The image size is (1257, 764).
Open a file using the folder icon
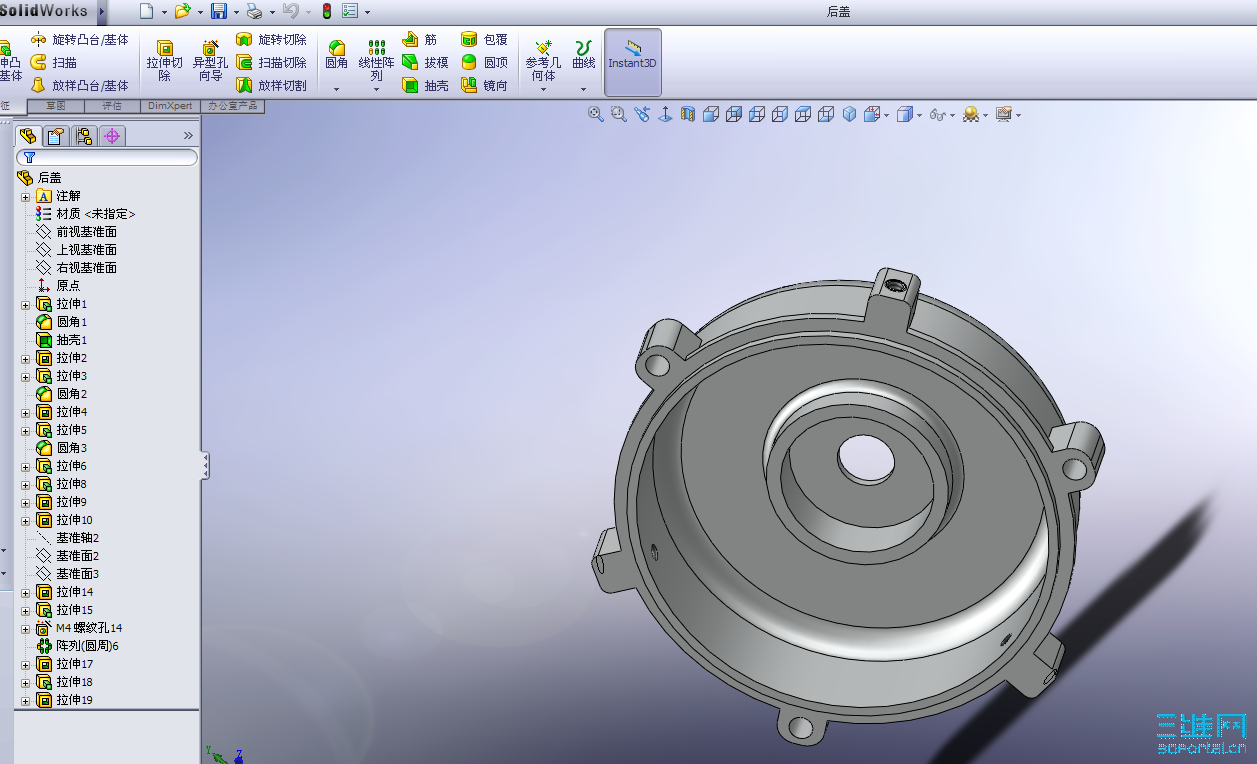tap(181, 11)
